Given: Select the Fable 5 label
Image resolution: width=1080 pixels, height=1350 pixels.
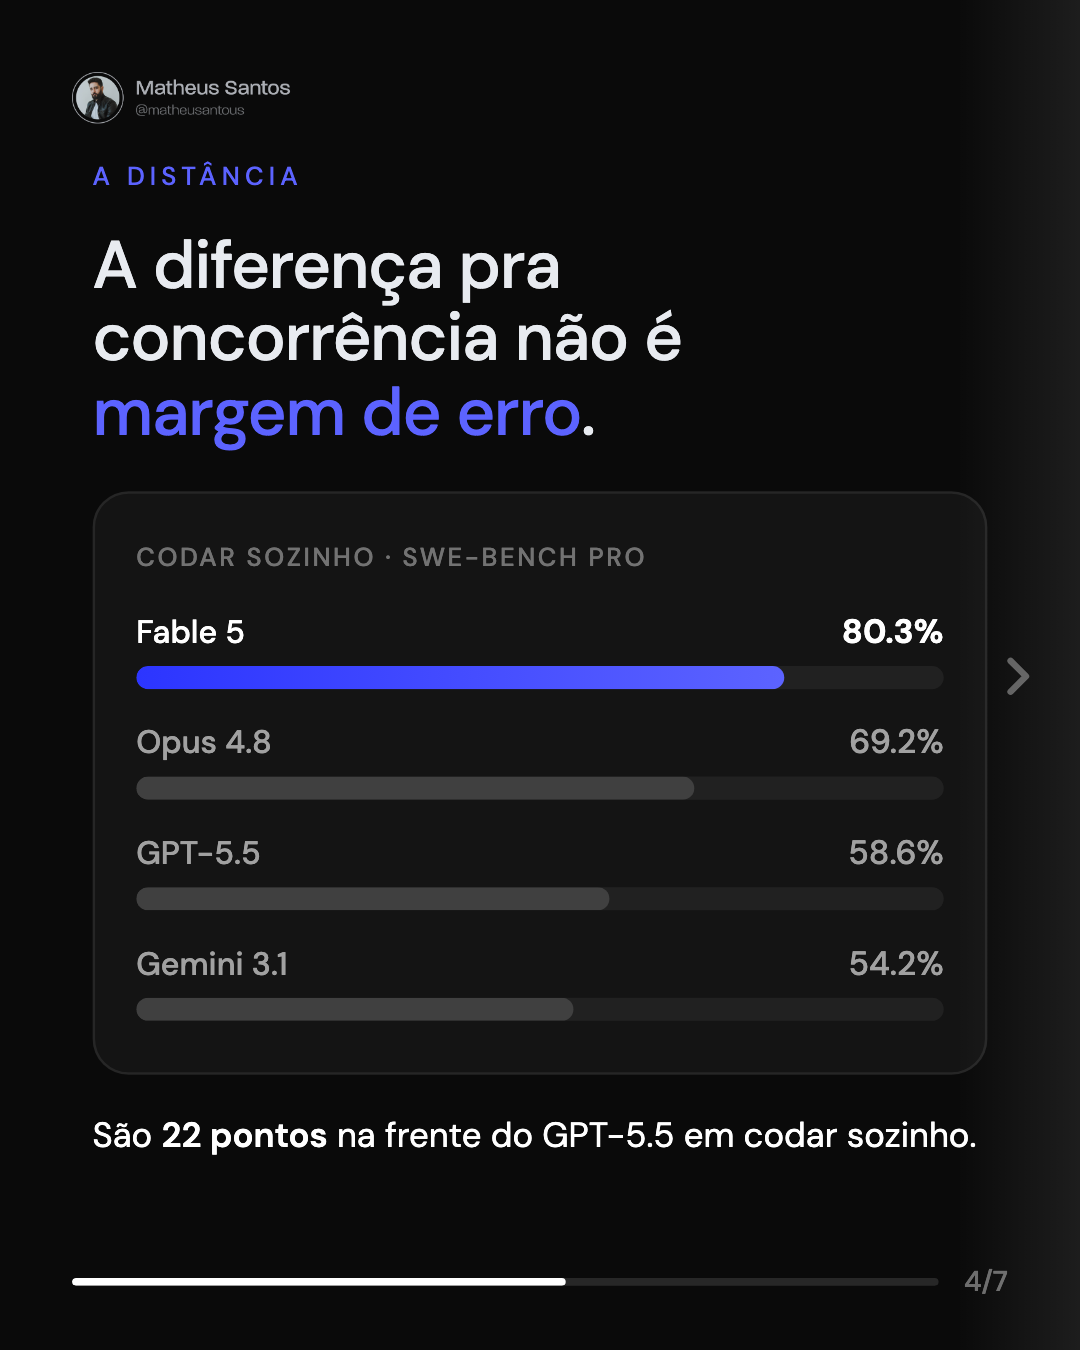Looking at the screenshot, I should point(190,632).
